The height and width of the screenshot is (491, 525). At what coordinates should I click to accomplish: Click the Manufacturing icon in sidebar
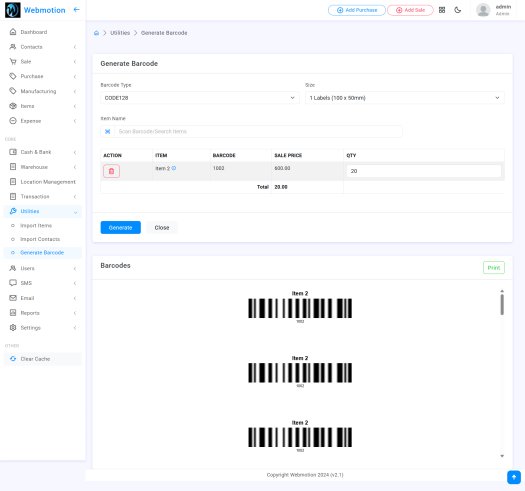(13, 91)
